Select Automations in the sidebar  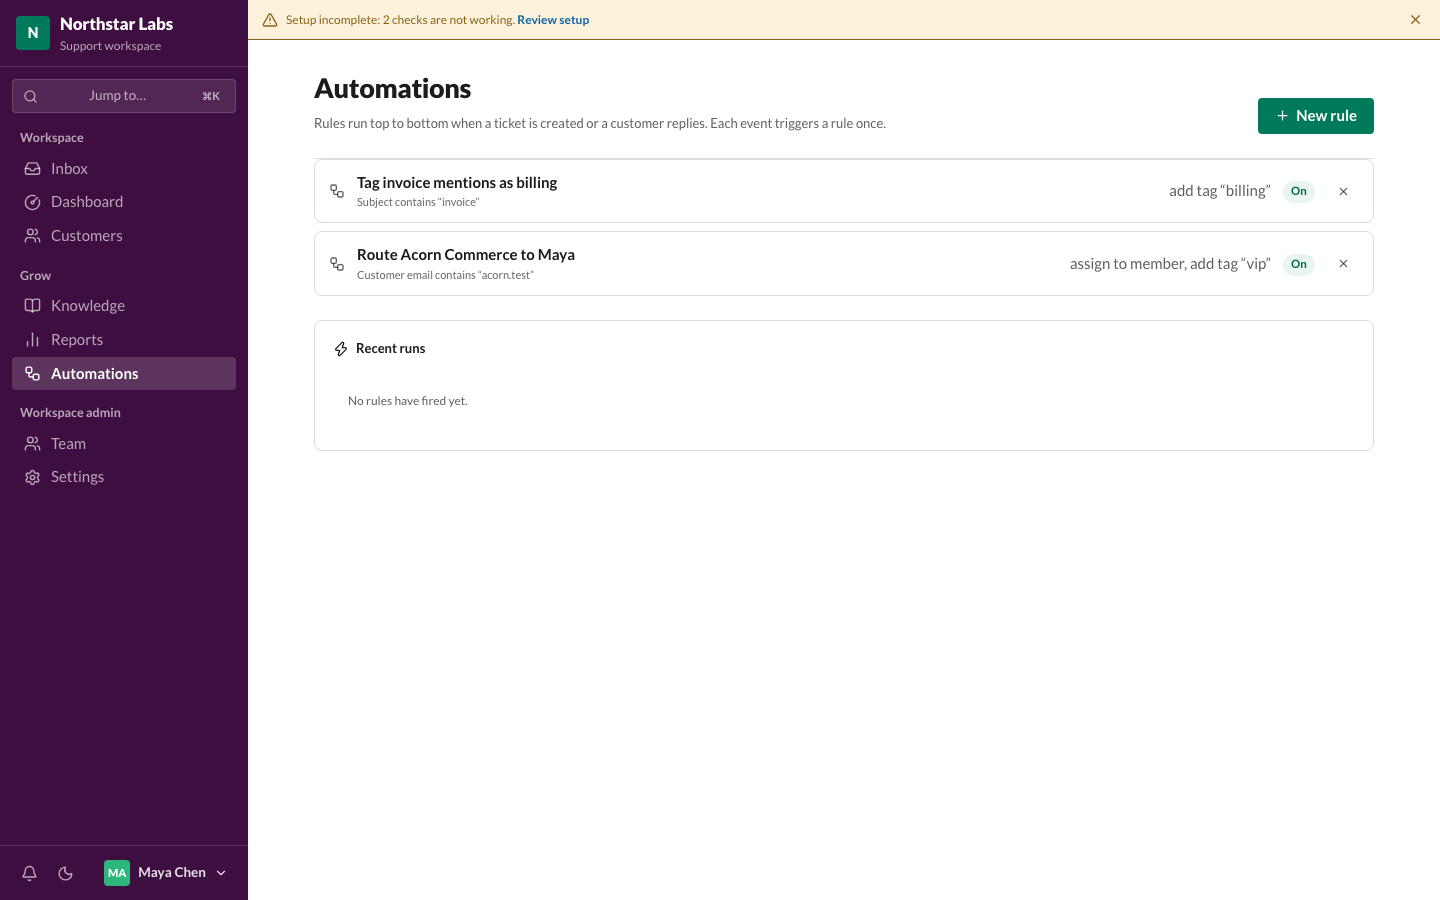[x=124, y=374]
